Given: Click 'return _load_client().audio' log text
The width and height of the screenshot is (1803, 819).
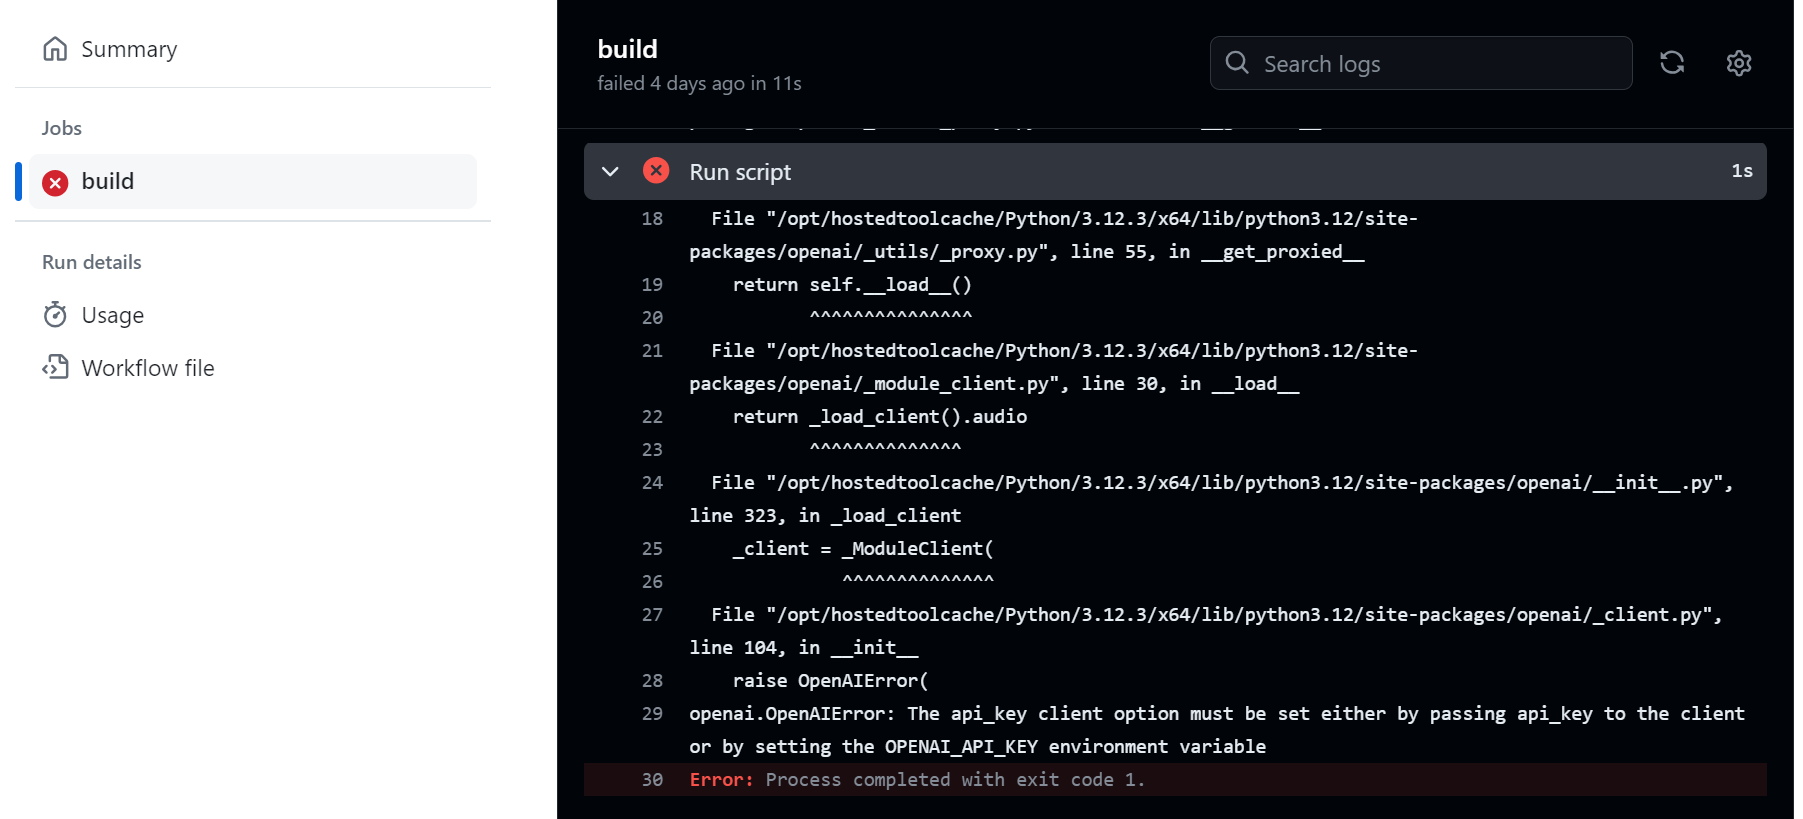Looking at the screenshot, I should tap(880, 417).
